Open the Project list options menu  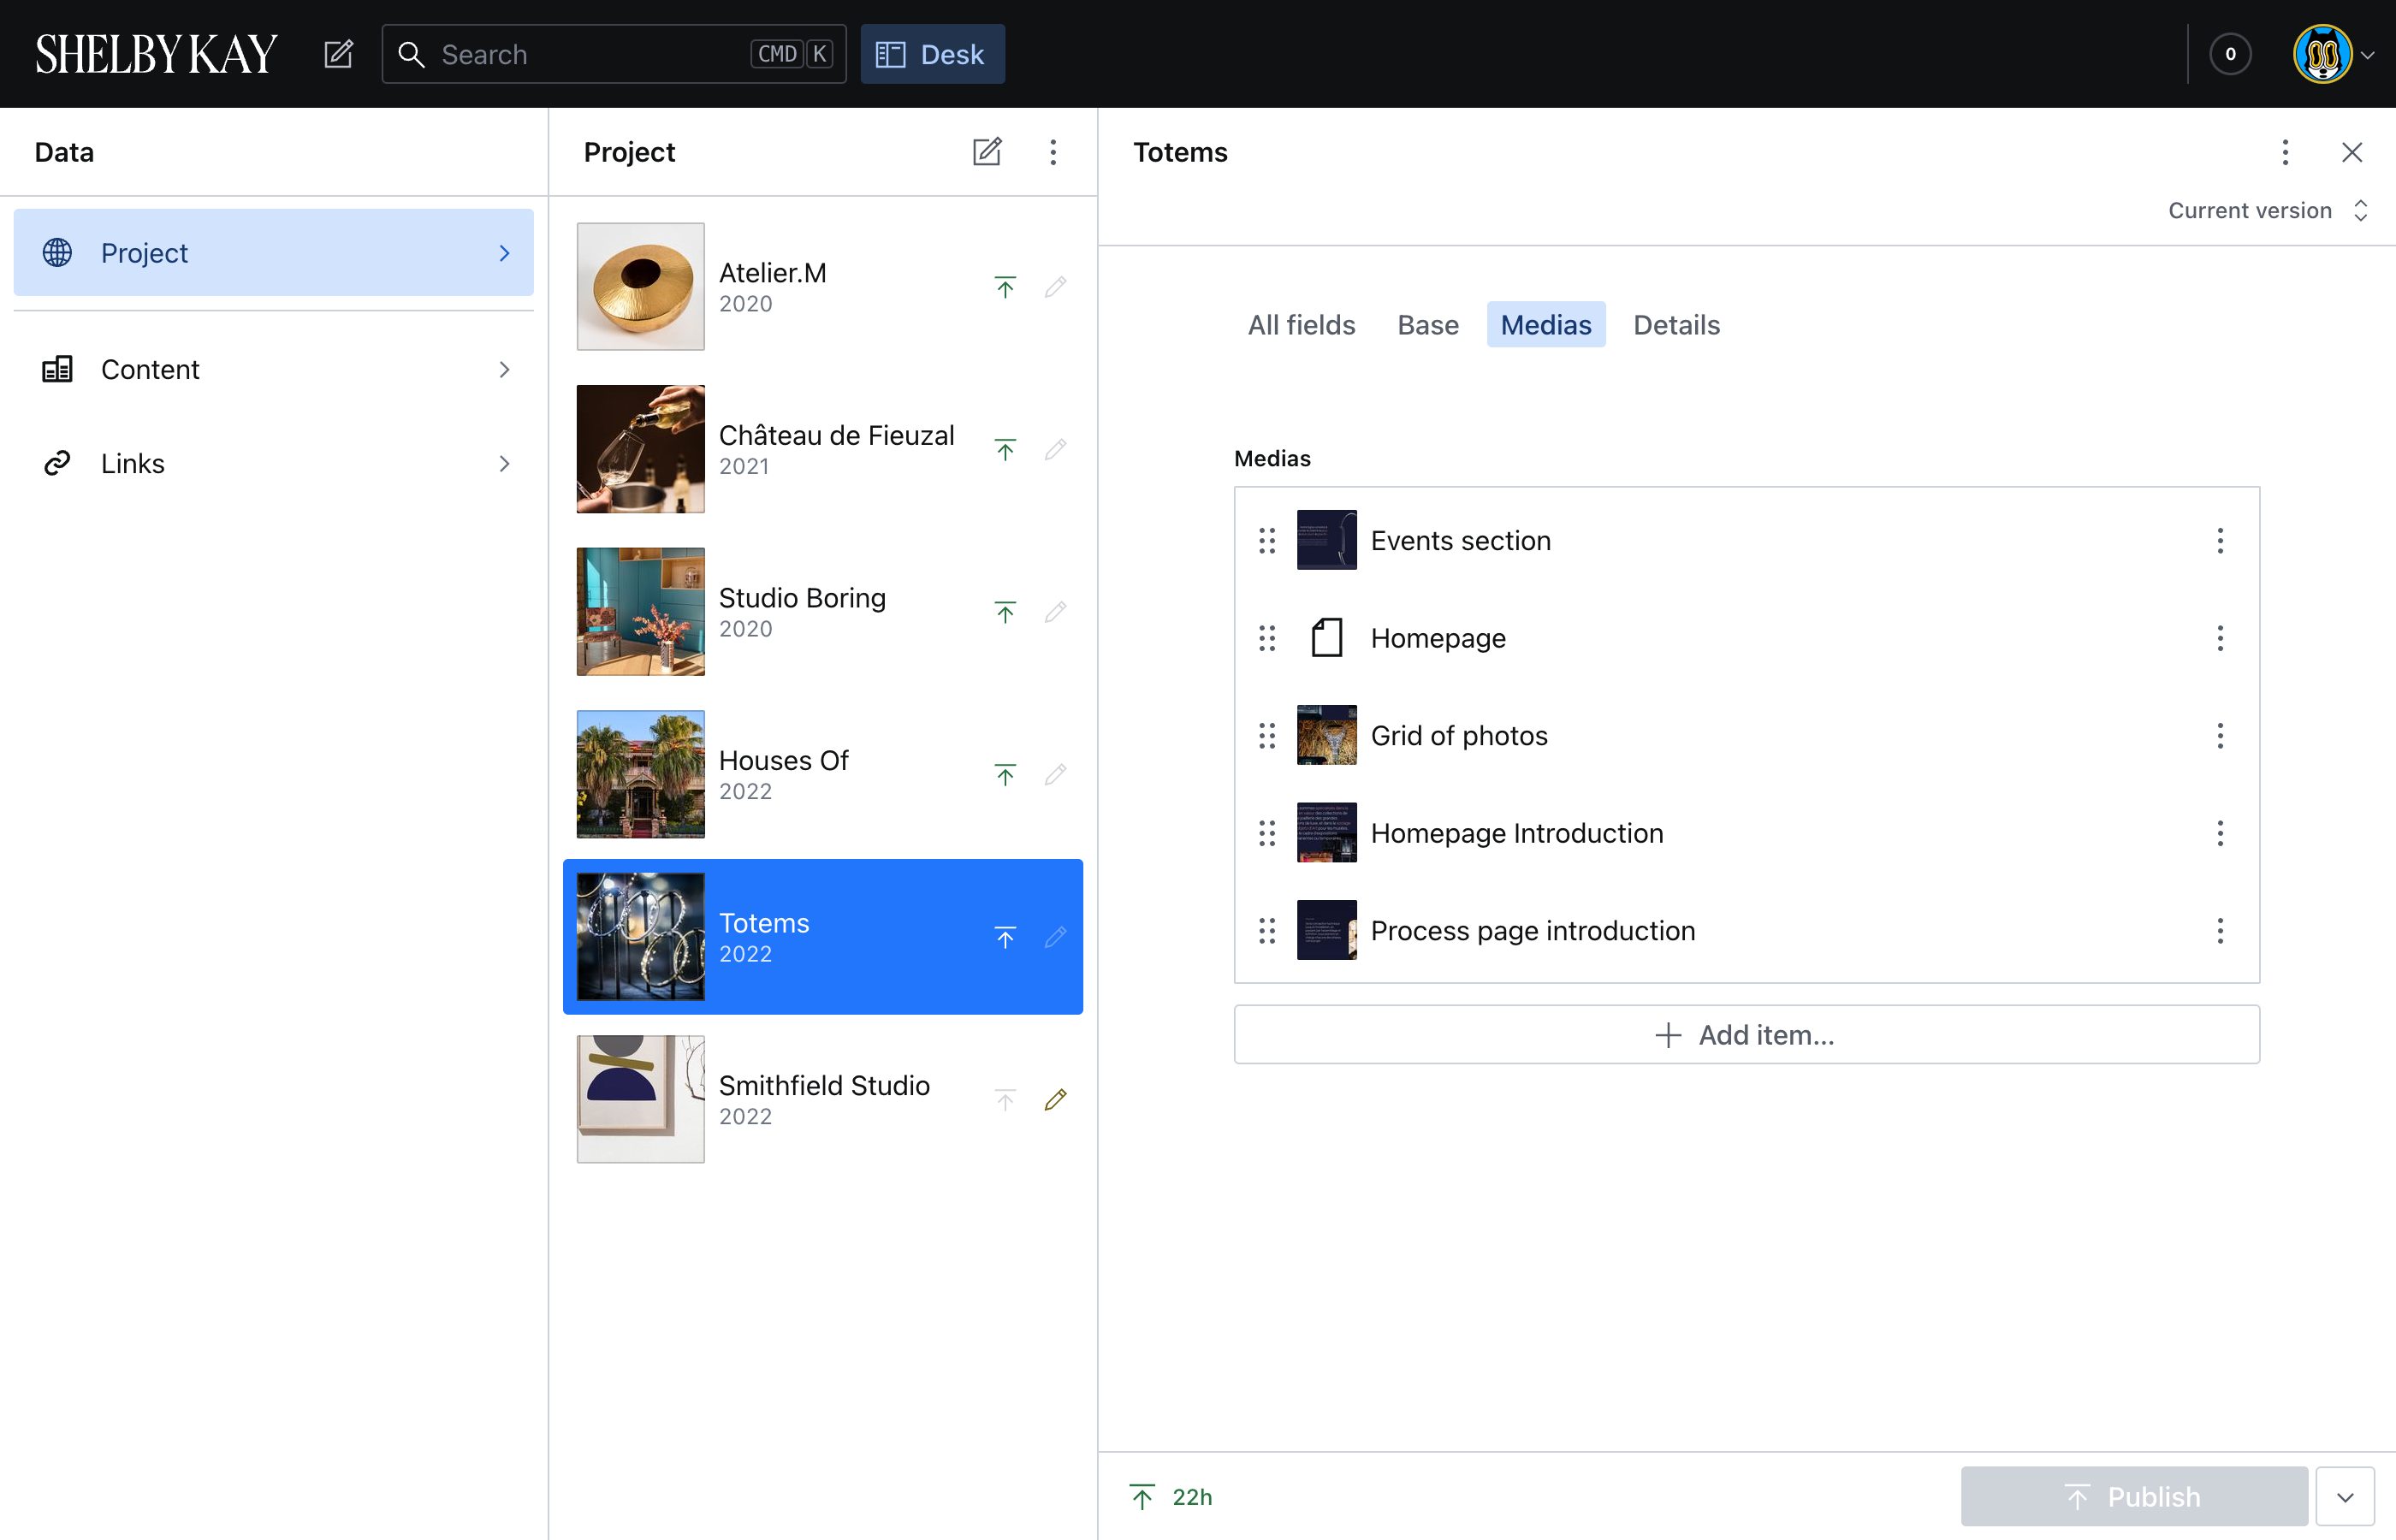pos(1053,152)
